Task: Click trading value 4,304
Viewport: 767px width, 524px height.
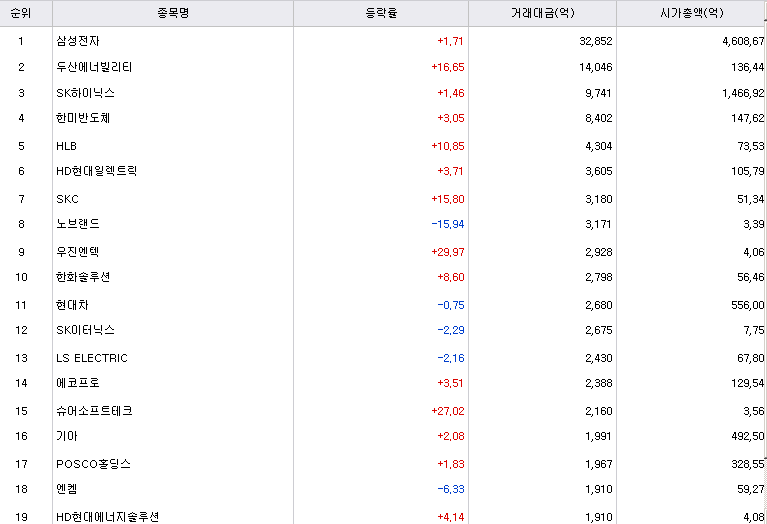Action: [x=598, y=146]
